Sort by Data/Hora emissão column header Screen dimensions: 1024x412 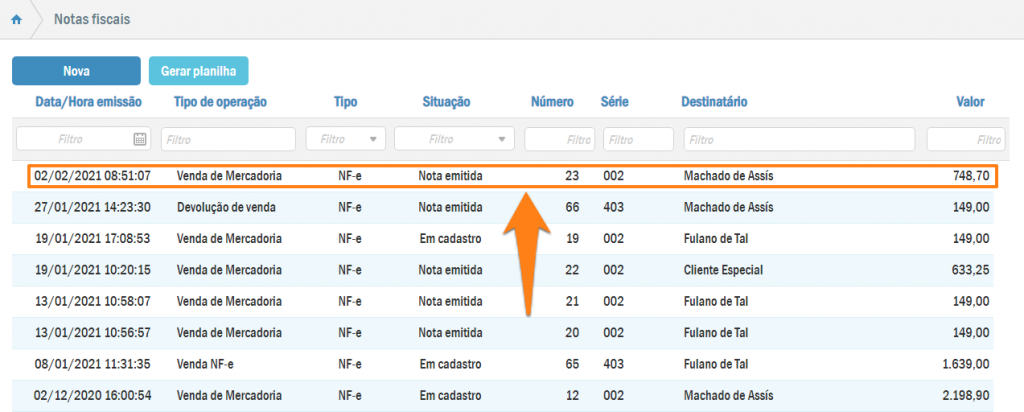[89, 102]
